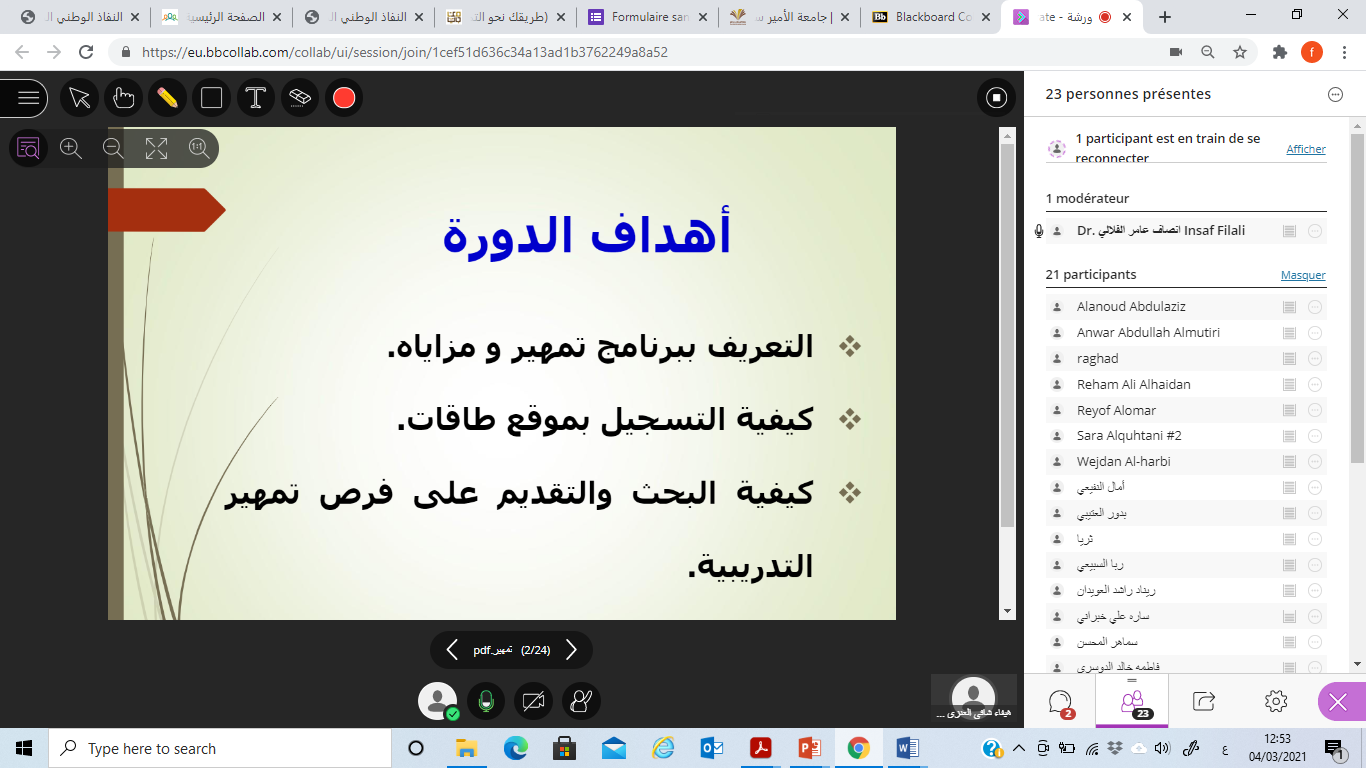The image size is (1366, 768).
Task: Select the Text annotation tool
Action: tap(256, 98)
